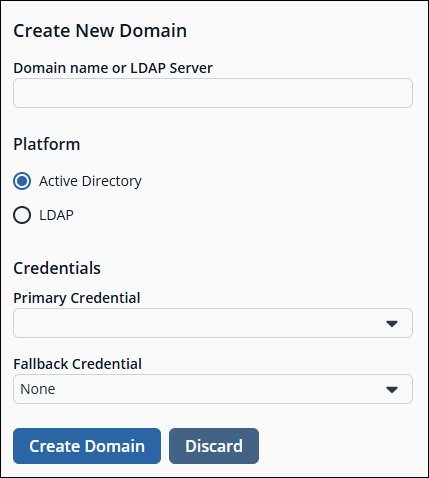Click the Discard button
The height and width of the screenshot is (478, 429).
point(214,446)
